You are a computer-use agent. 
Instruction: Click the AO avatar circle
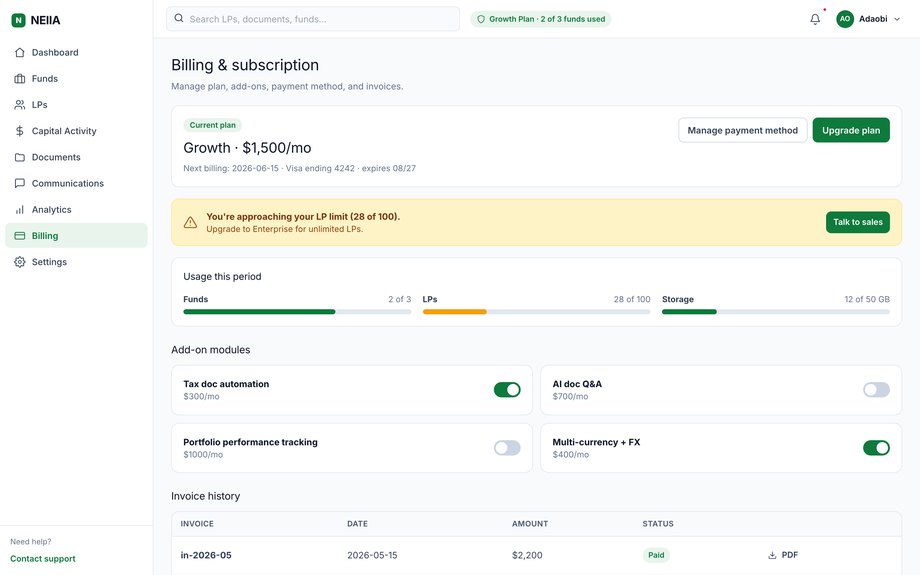(845, 19)
